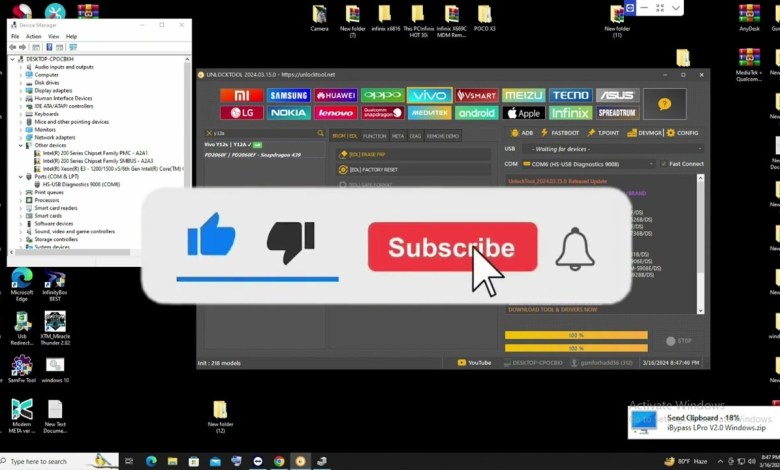Select the ASUS brand tile
Image resolution: width=780 pixels, height=470 pixels.
point(617,95)
